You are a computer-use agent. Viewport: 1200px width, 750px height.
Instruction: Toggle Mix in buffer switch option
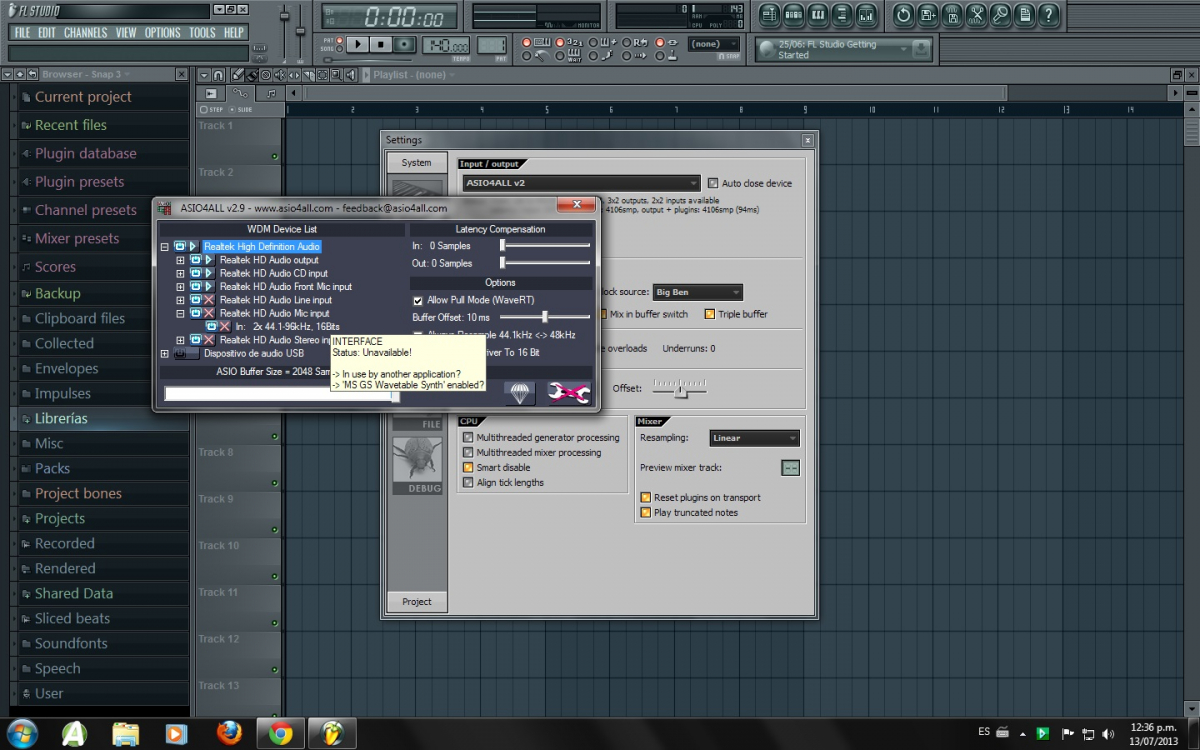tap(603, 314)
